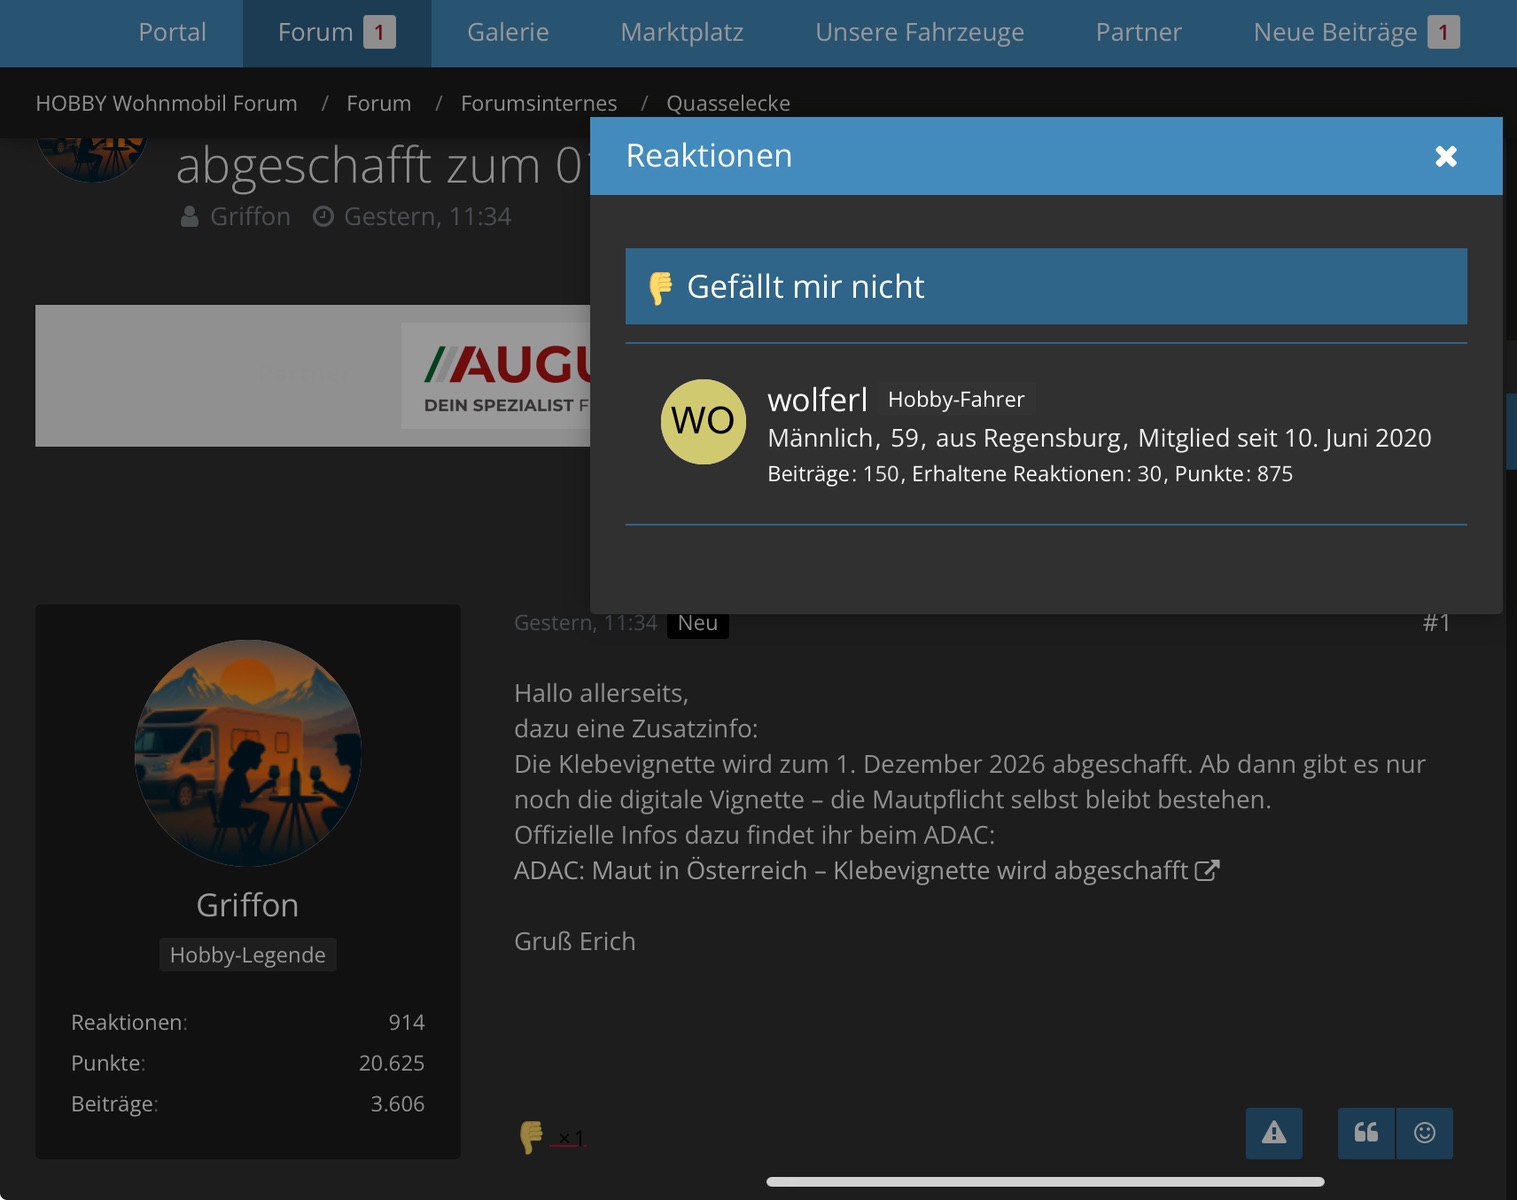Click the quote post icon

pos(1365,1133)
